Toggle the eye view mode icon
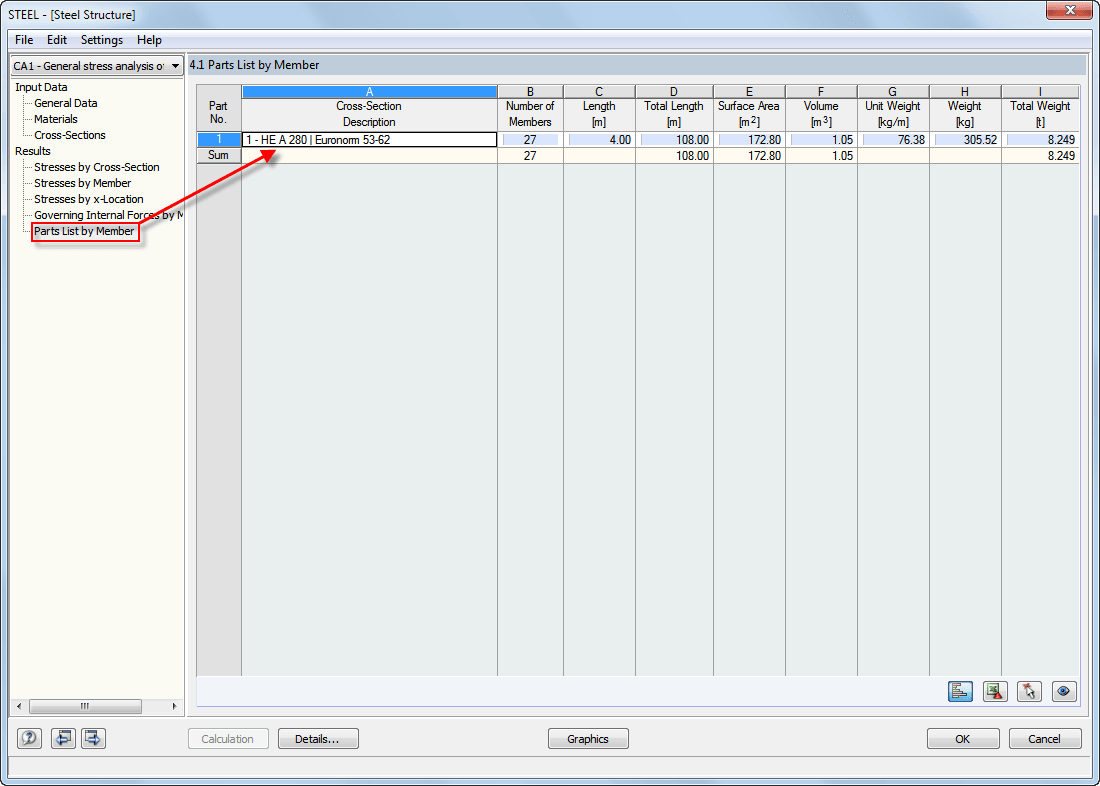Image resolution: width=1100 pixels, height=786 pixels. pyautogui.click(x=1064, y=691)
